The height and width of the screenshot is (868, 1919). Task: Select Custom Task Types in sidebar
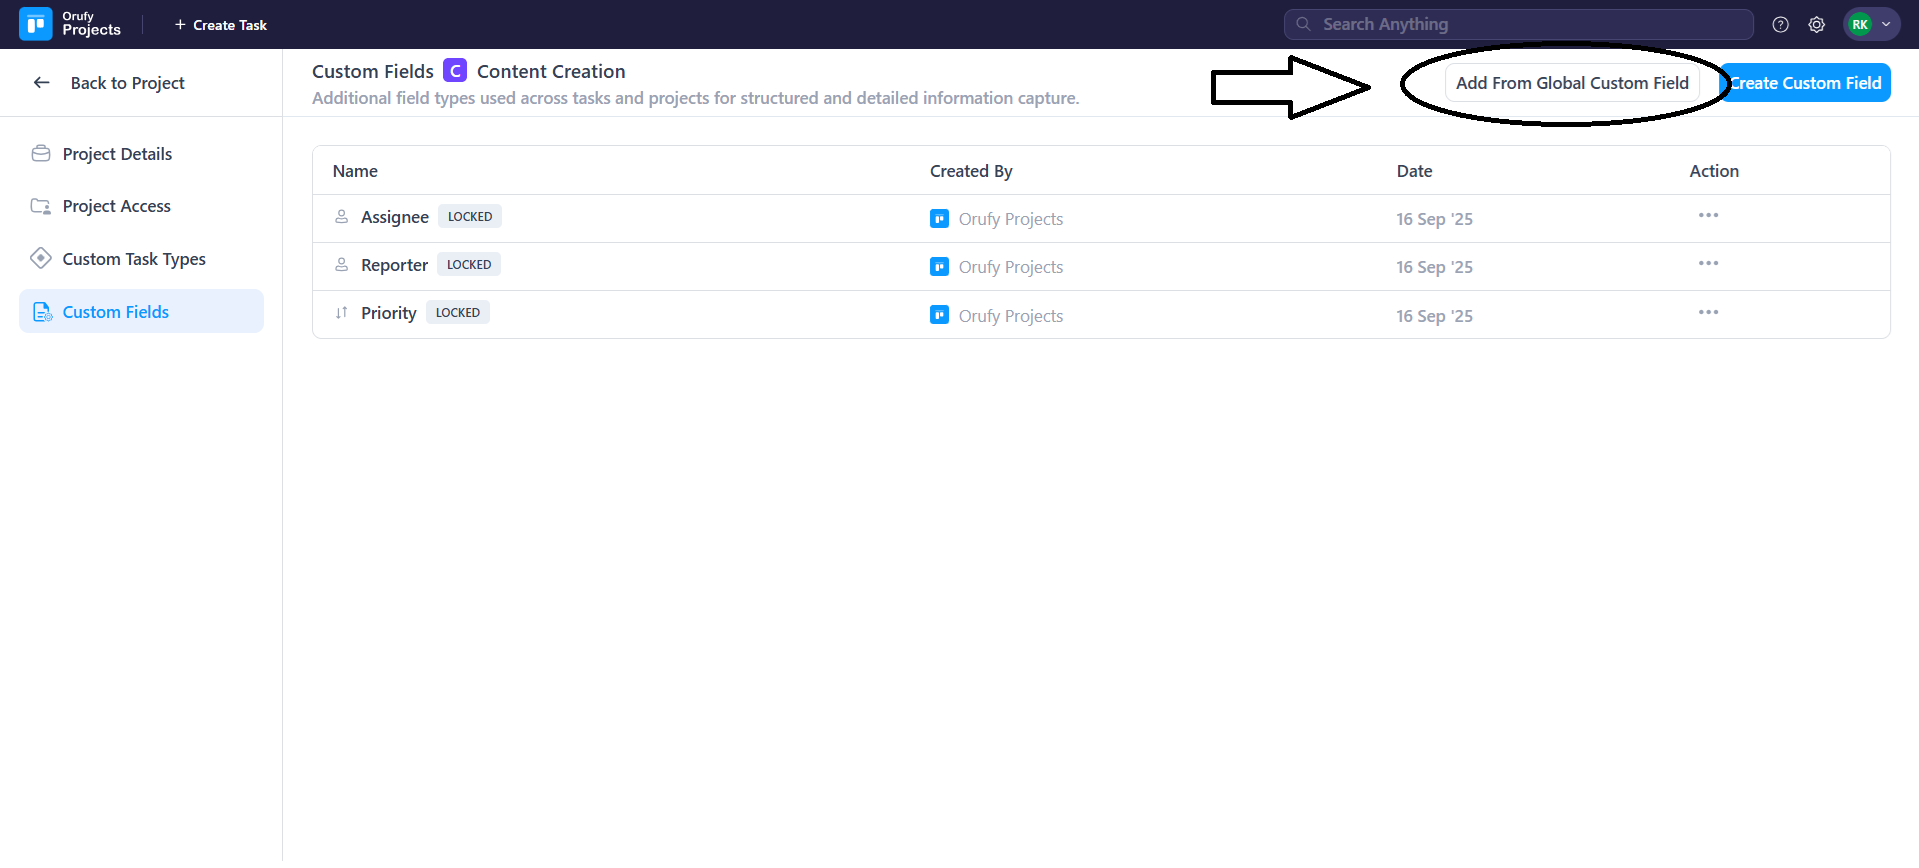coord(134,259)
